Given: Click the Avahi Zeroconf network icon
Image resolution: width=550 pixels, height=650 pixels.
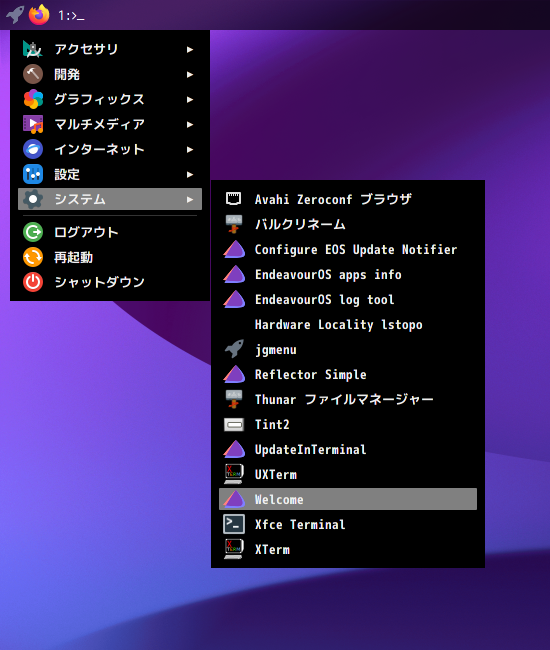Looking at the screenshot, I should (x=234, y=199).
